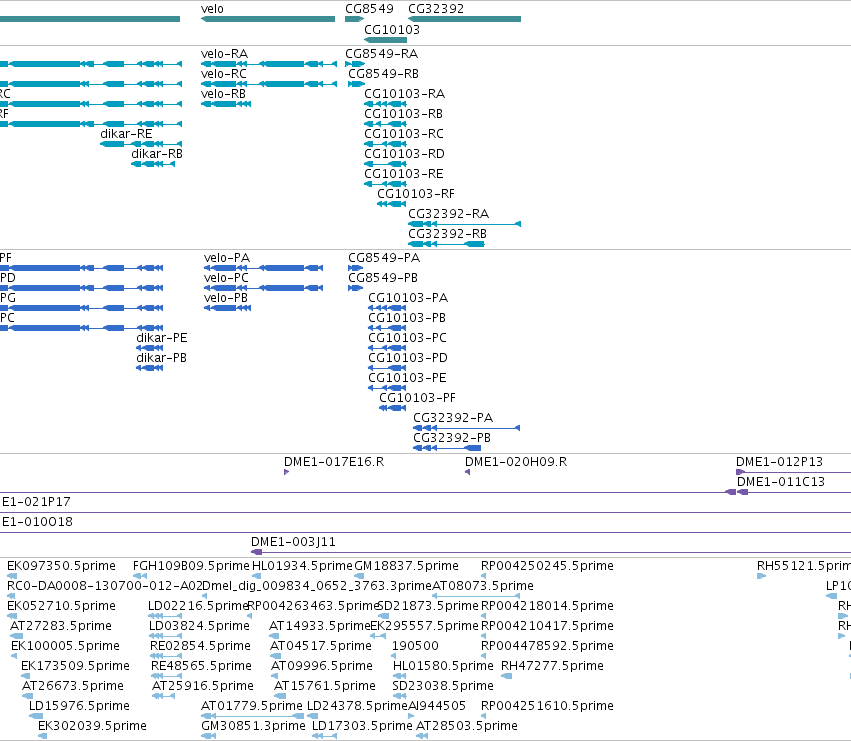The image size is (851, 741).
Task: Click EST EK097350.5prime label
Action: tap(61, 566)
